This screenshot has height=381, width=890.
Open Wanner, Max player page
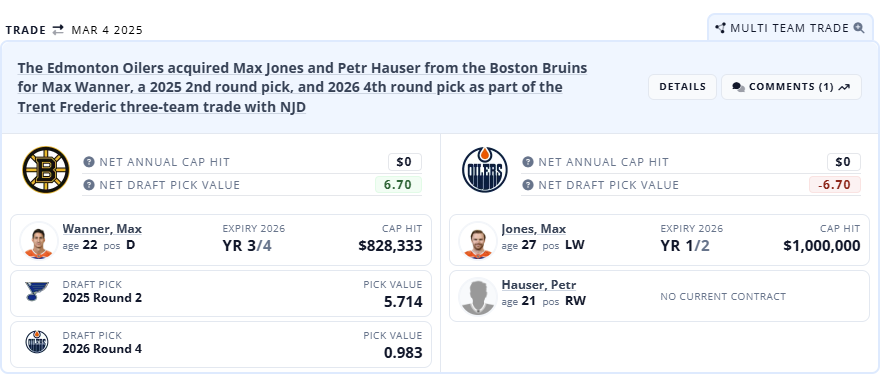pyautogui.click(x=102, y=229)
